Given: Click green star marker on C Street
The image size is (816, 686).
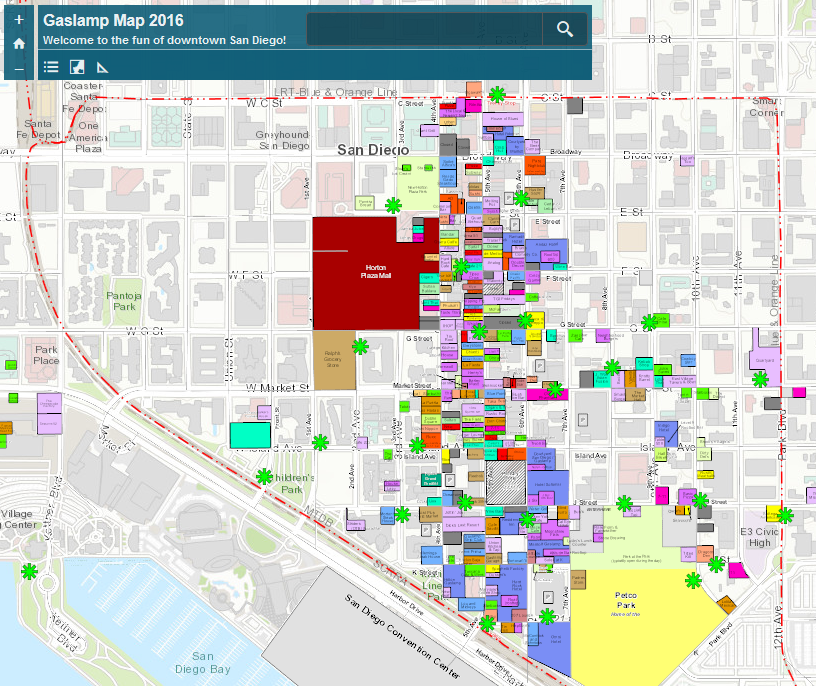Looking at the screenshot, I should [x=497, y=95].
